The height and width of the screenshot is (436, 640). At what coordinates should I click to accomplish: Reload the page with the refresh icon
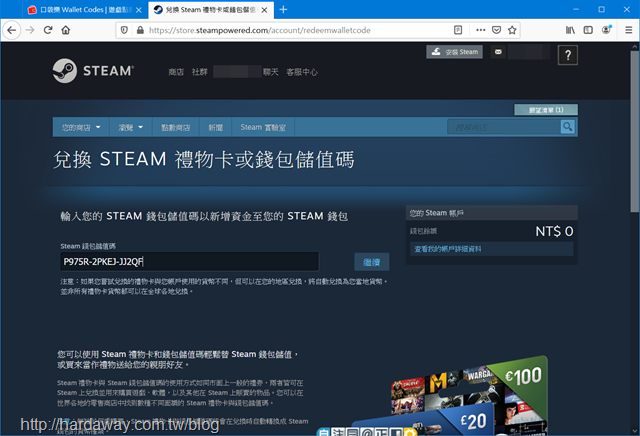(x=48, y=30)
